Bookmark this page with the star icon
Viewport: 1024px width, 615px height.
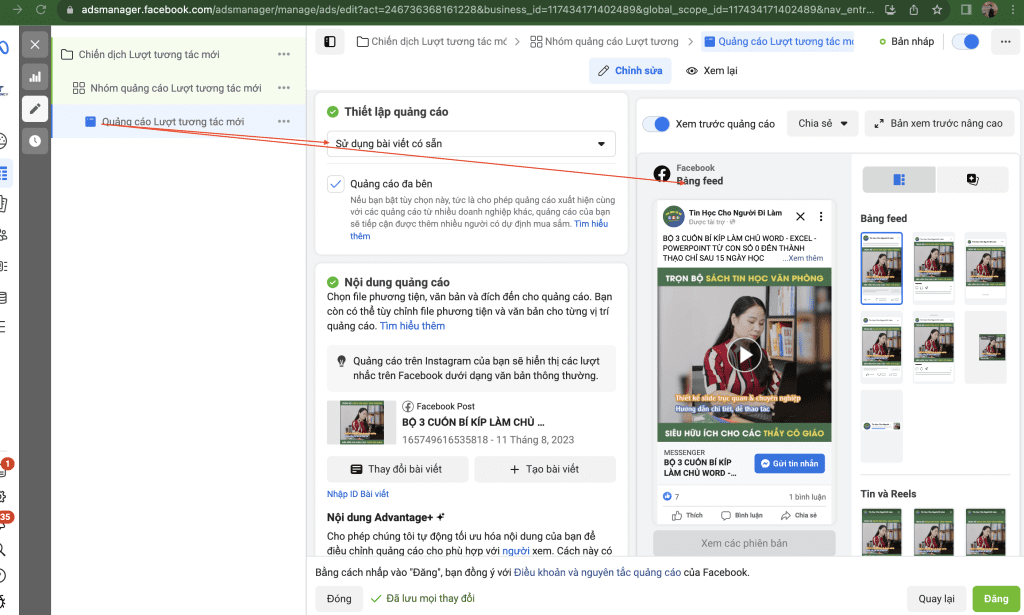[x=937, y=10]
